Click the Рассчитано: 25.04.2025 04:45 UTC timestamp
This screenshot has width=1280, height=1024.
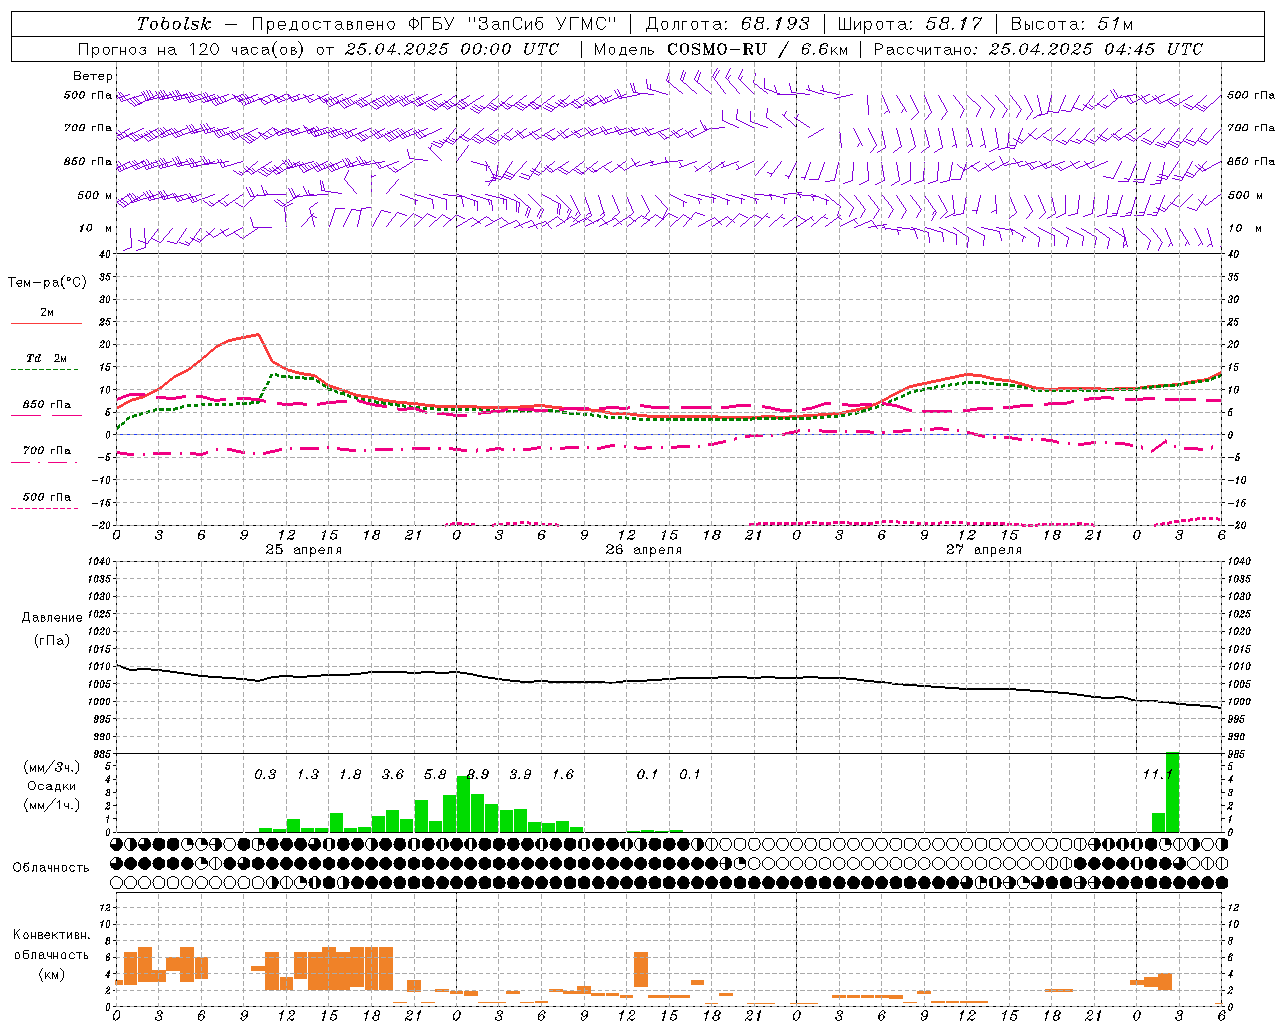click(x=1038, y=49)
